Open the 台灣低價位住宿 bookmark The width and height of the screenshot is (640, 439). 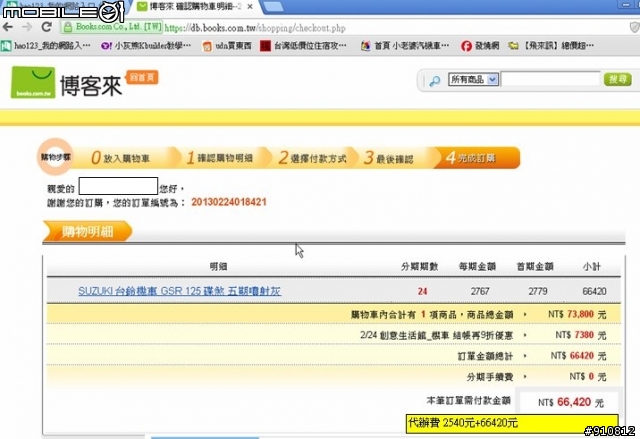pyautogui.click(x=303, y=46)
